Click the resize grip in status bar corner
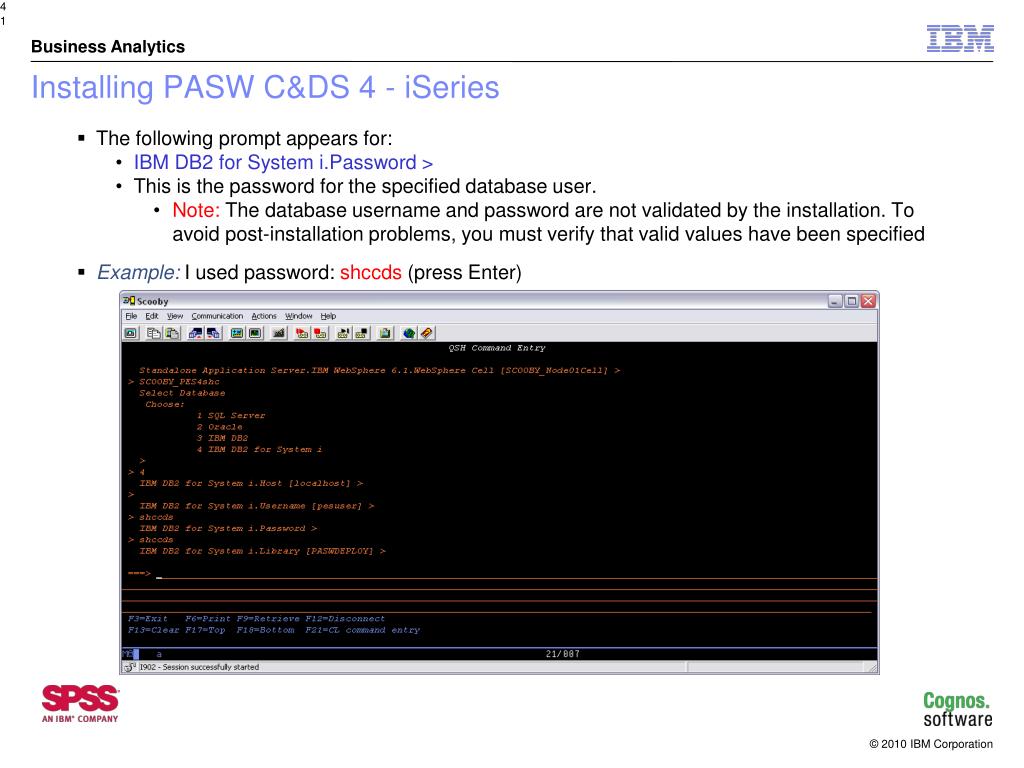Viewport: 1024px width, 768px height. click(x=872, y=667)
